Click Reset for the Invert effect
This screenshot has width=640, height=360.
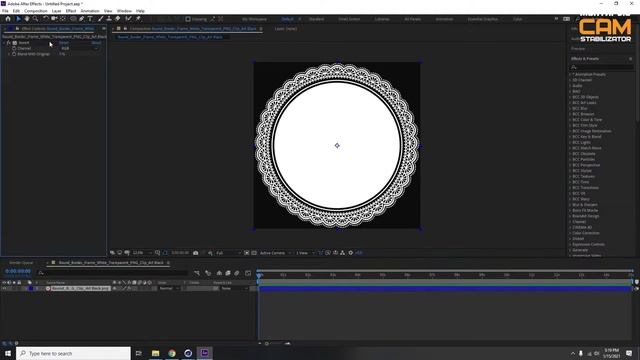pyautogui.click(x=64, y=42)
